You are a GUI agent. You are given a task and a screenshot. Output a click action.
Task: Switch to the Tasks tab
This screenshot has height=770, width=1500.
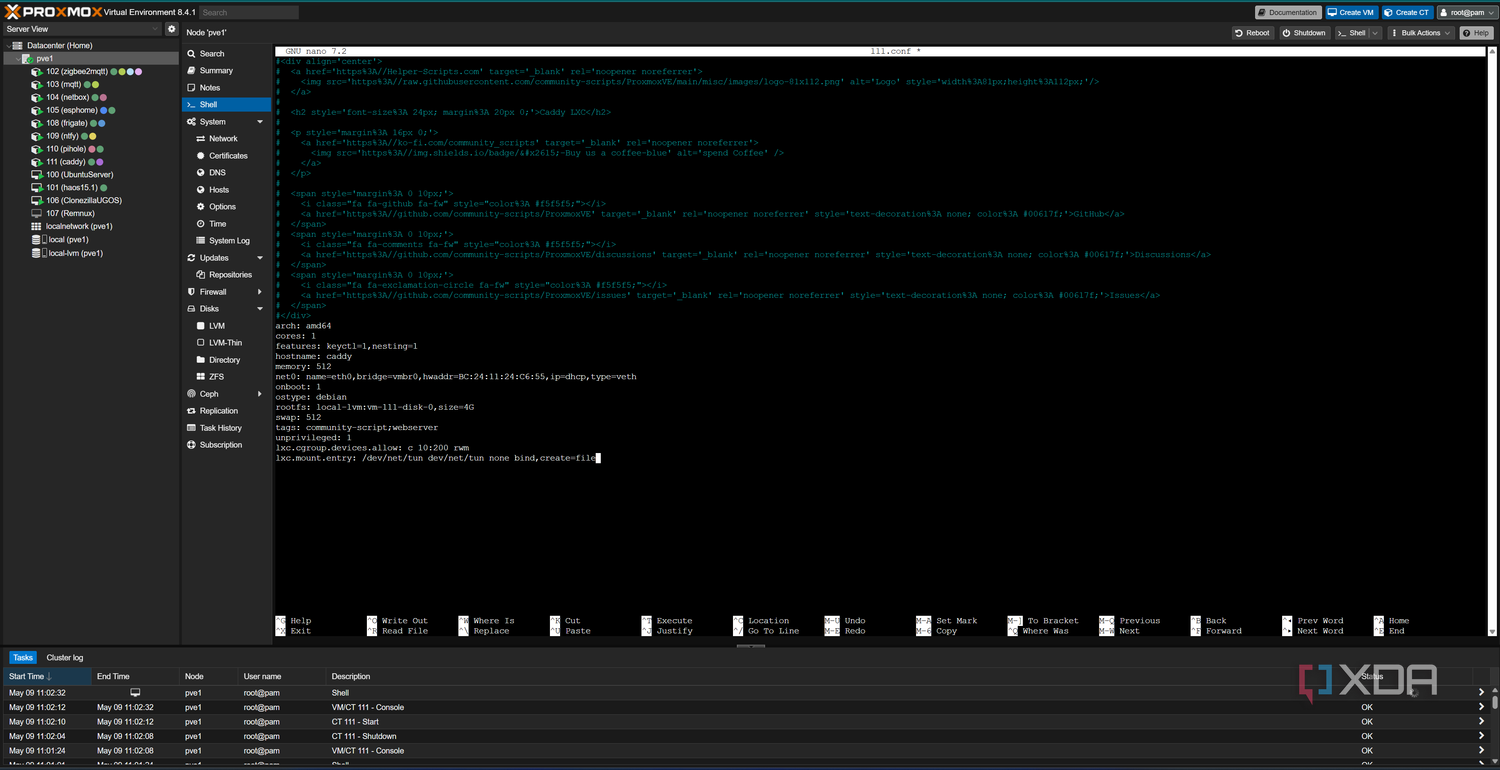(23, 658)
